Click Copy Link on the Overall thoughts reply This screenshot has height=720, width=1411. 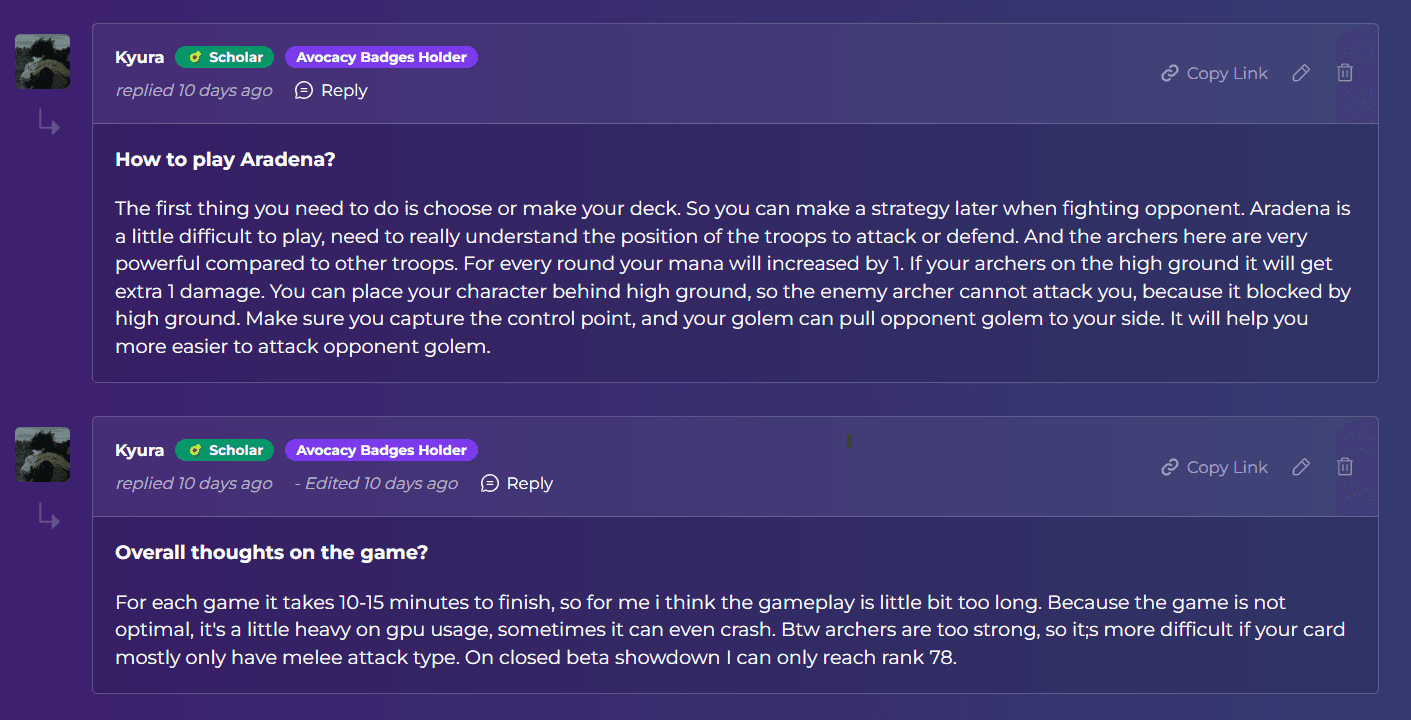point(1214,467)
